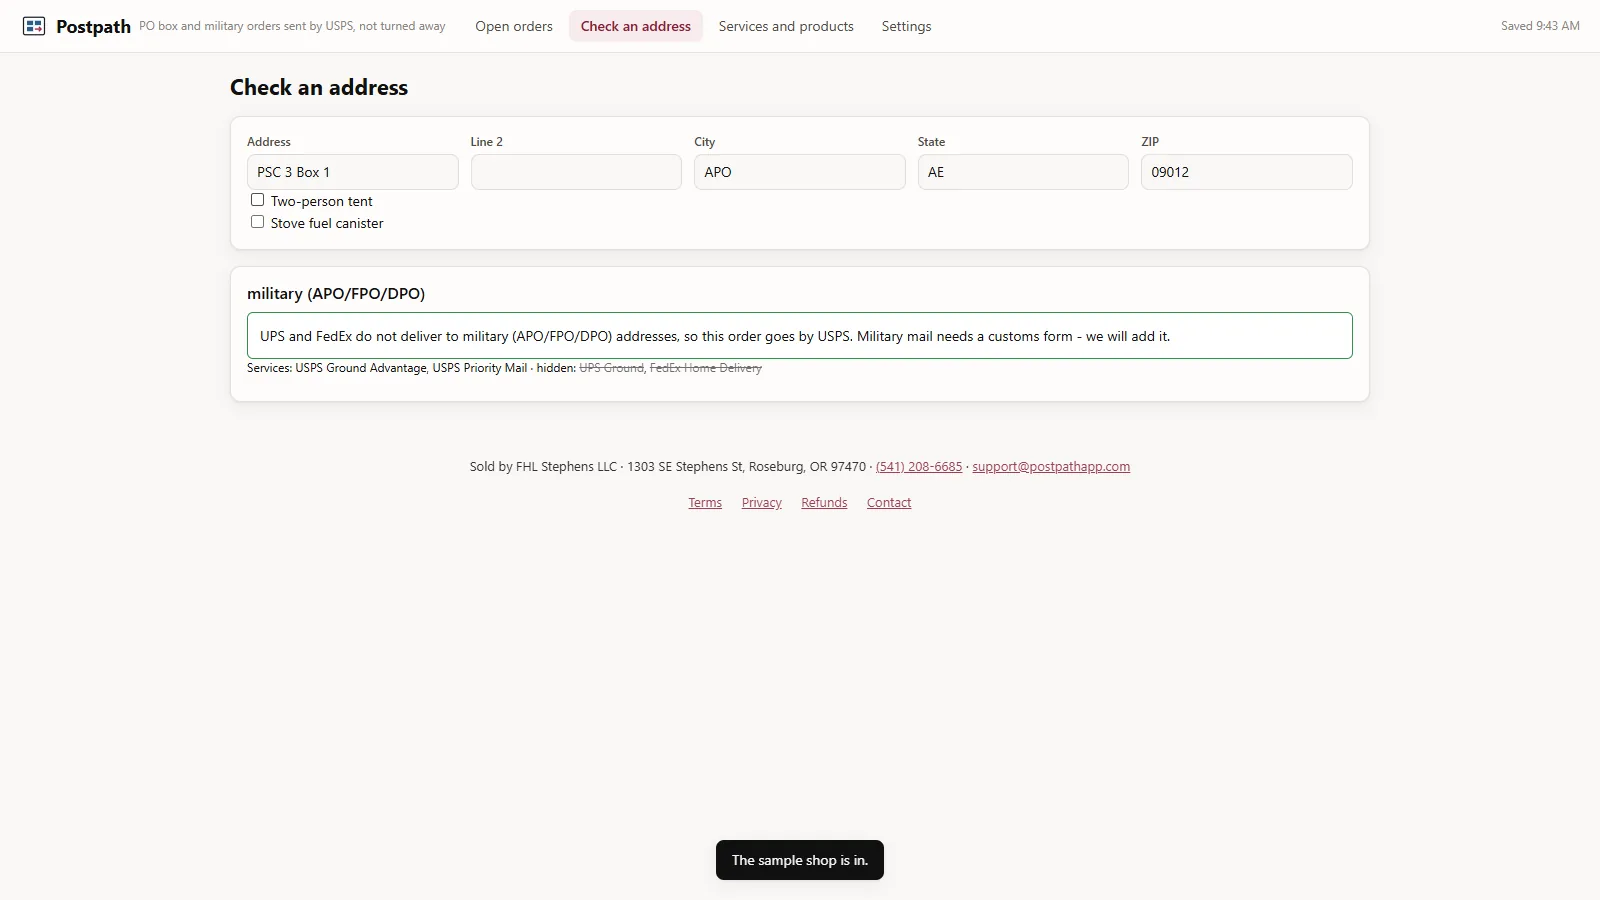The image size is (1600, 900).
Task: Tick the Stove fuel canister checkbox
Action: (x=257, y=222)
